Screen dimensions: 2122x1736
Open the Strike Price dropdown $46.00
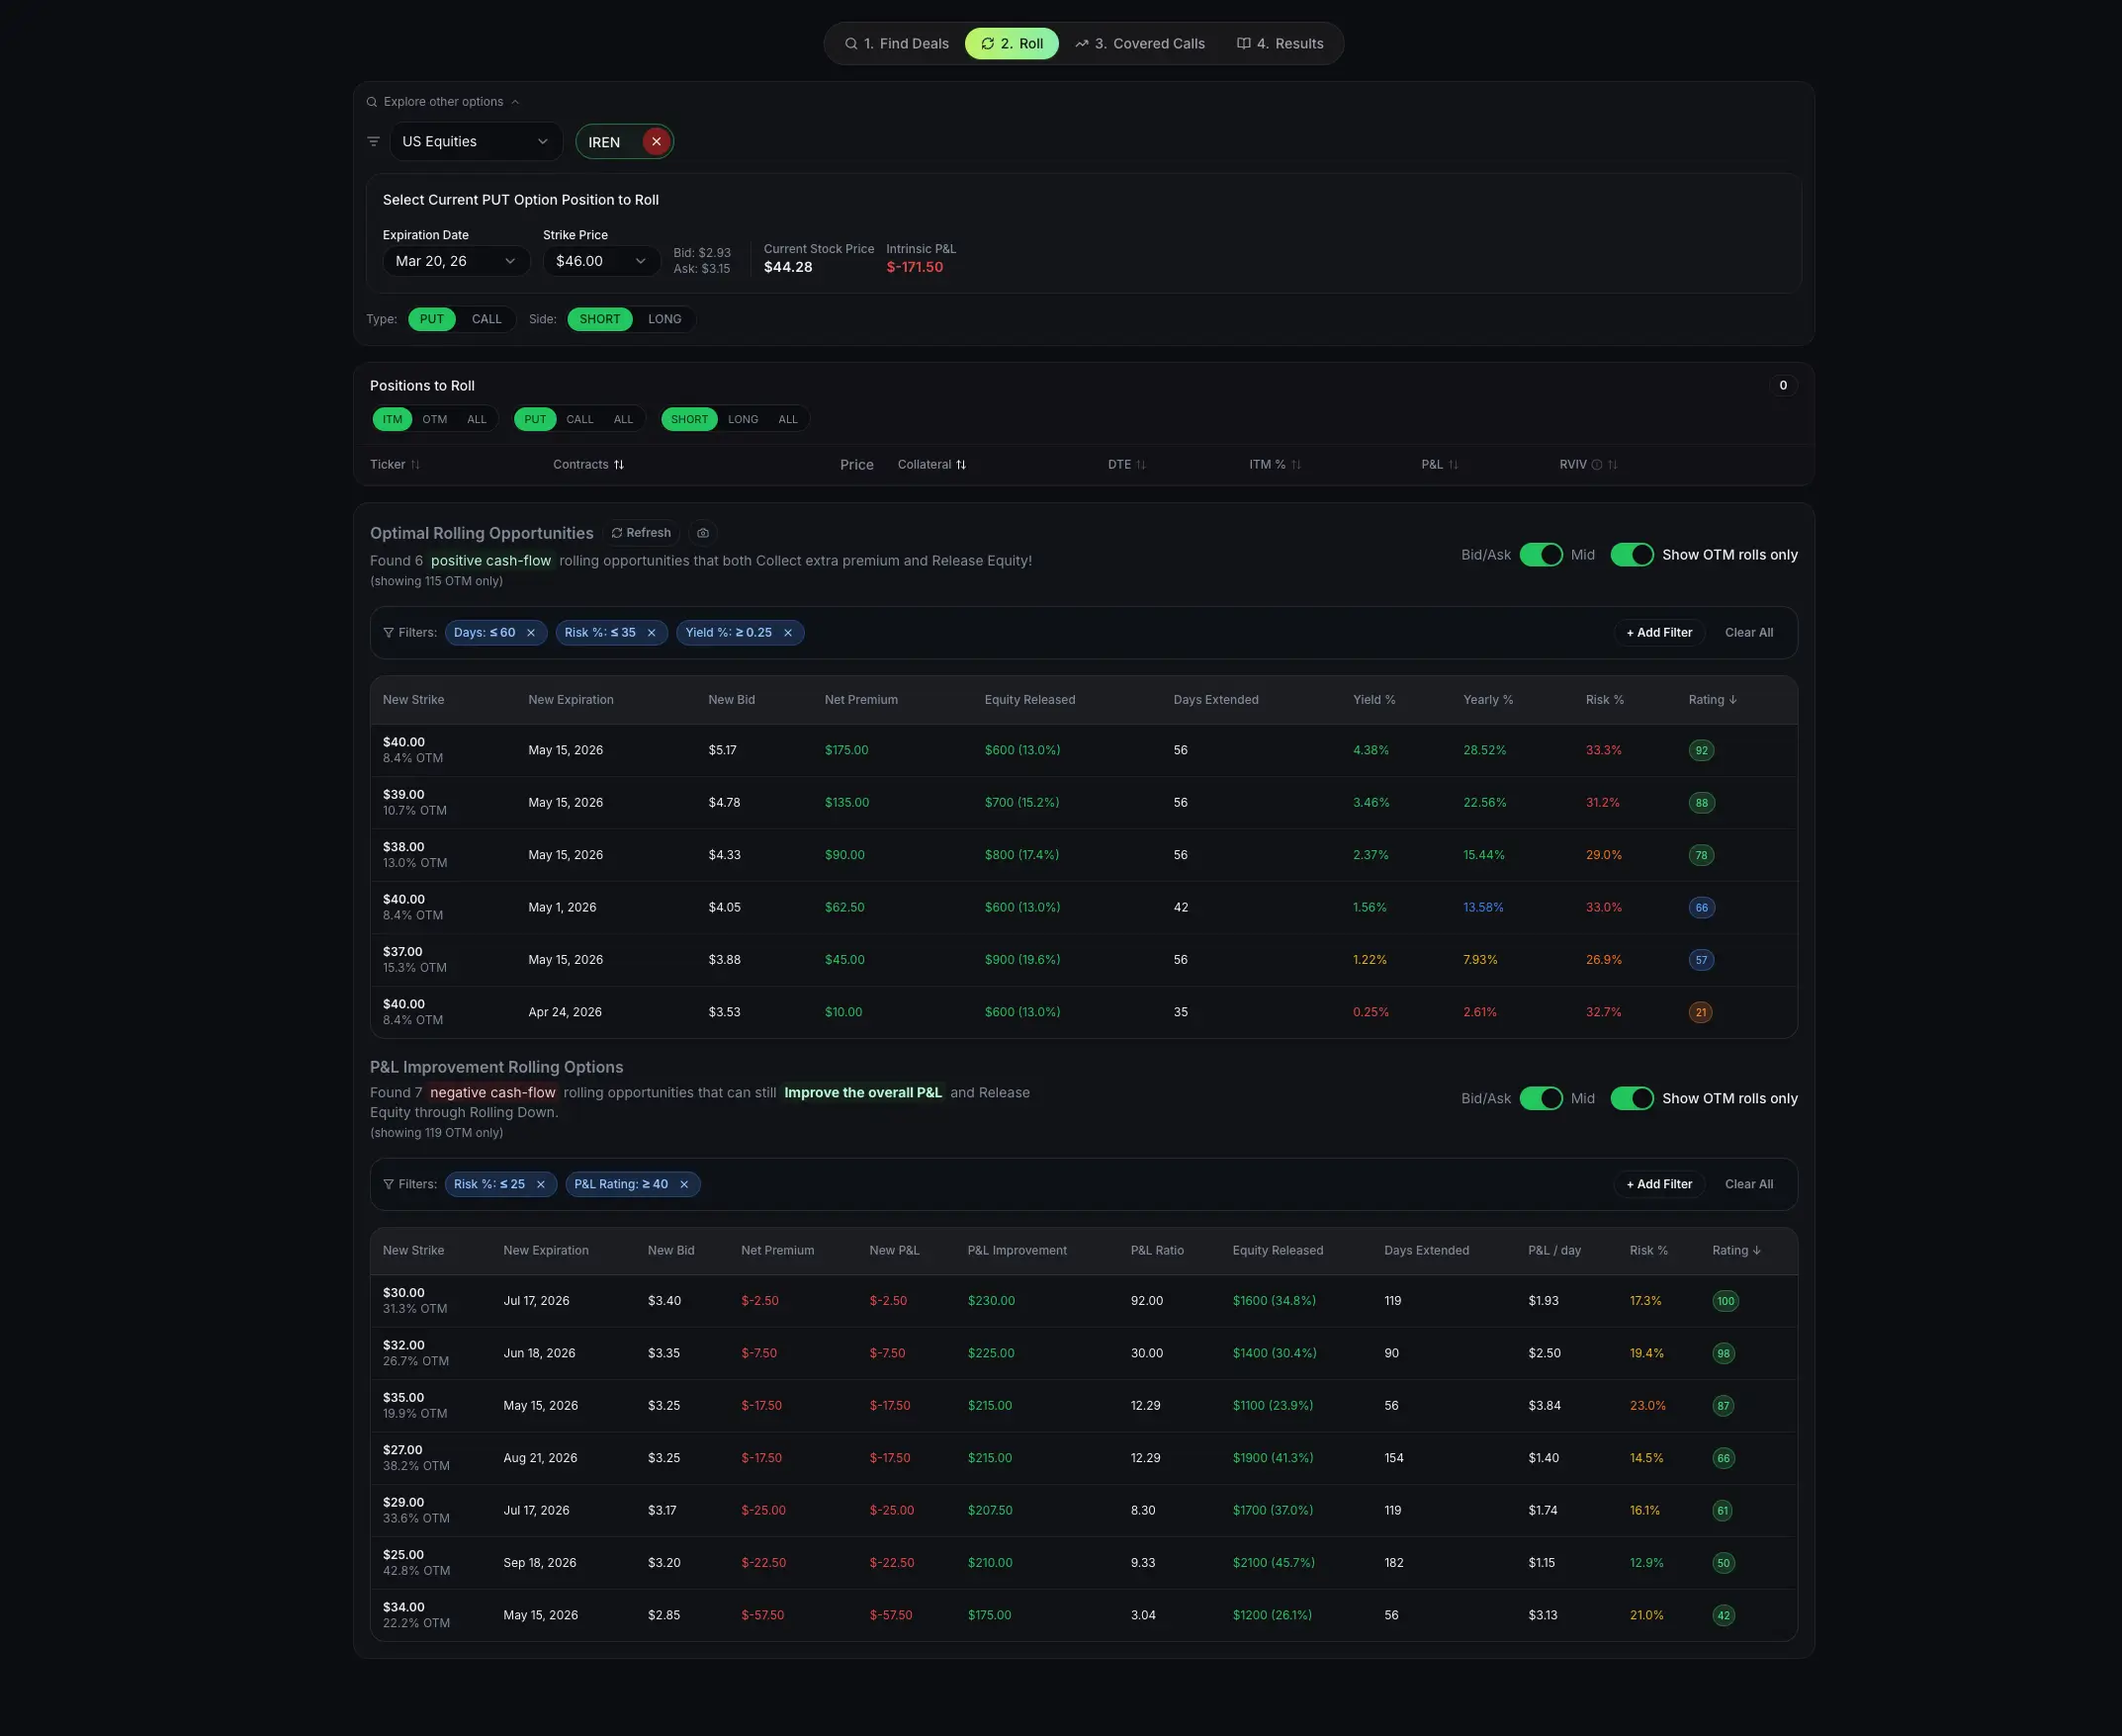click(601, 262)
